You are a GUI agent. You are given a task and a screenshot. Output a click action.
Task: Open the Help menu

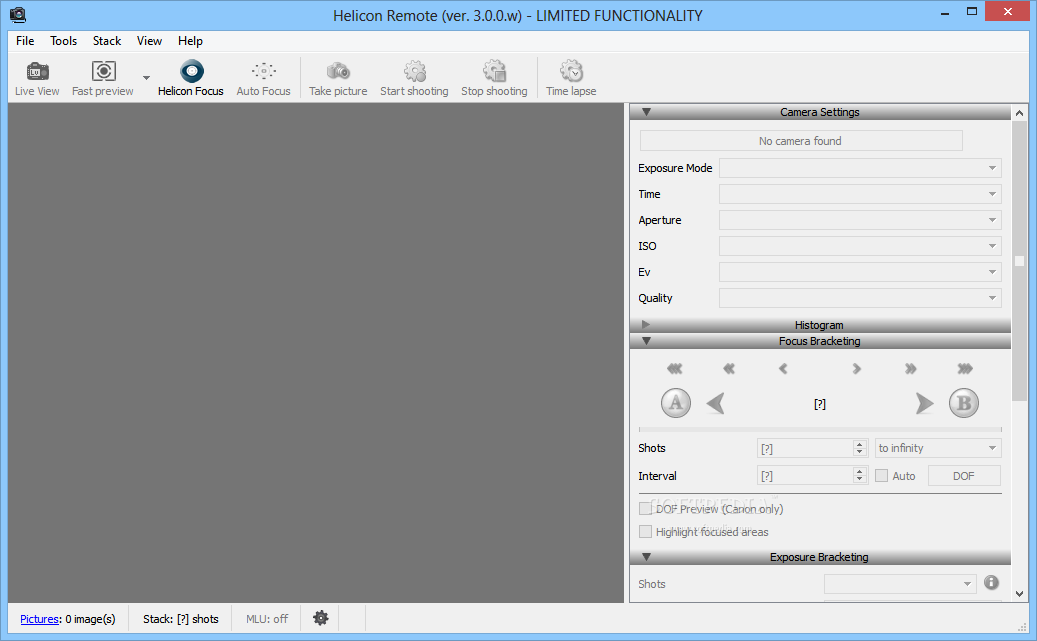190,41
